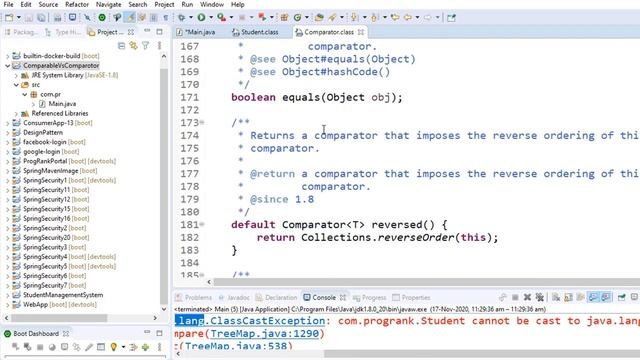Expand the JRE System Library node
This screenshot has width=640, height=360.
coord(16,76)
